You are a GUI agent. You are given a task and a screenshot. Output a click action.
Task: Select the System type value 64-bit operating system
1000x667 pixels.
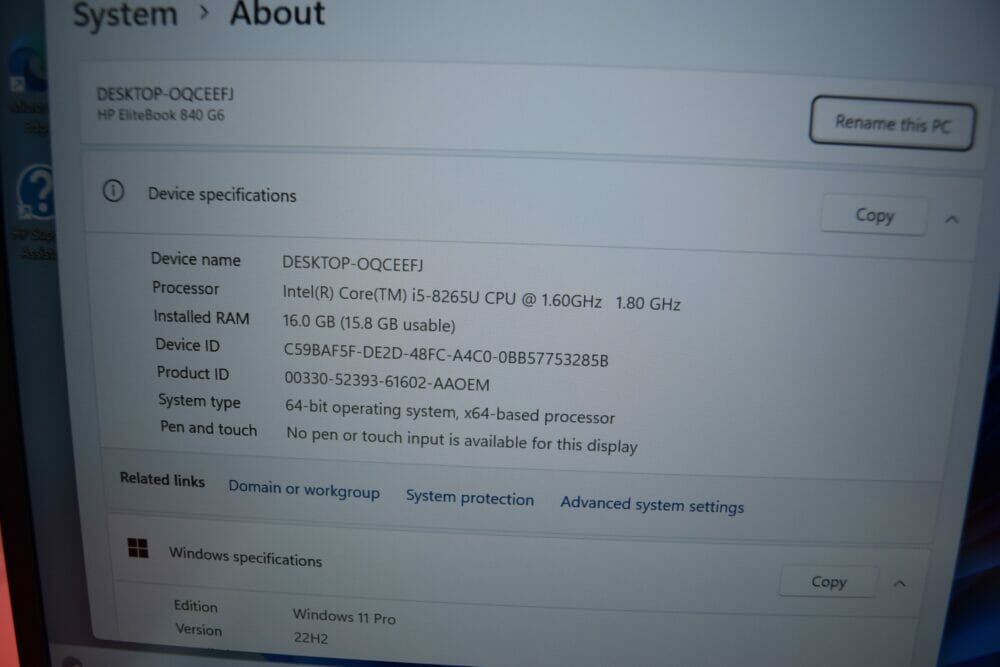pos(450,412)
